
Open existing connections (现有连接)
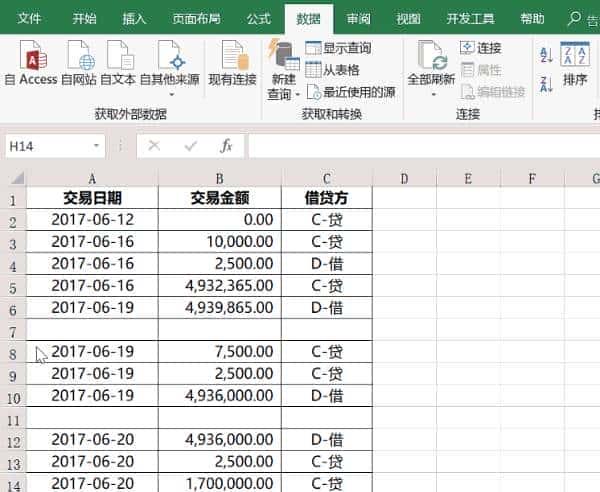pos(233,64)
